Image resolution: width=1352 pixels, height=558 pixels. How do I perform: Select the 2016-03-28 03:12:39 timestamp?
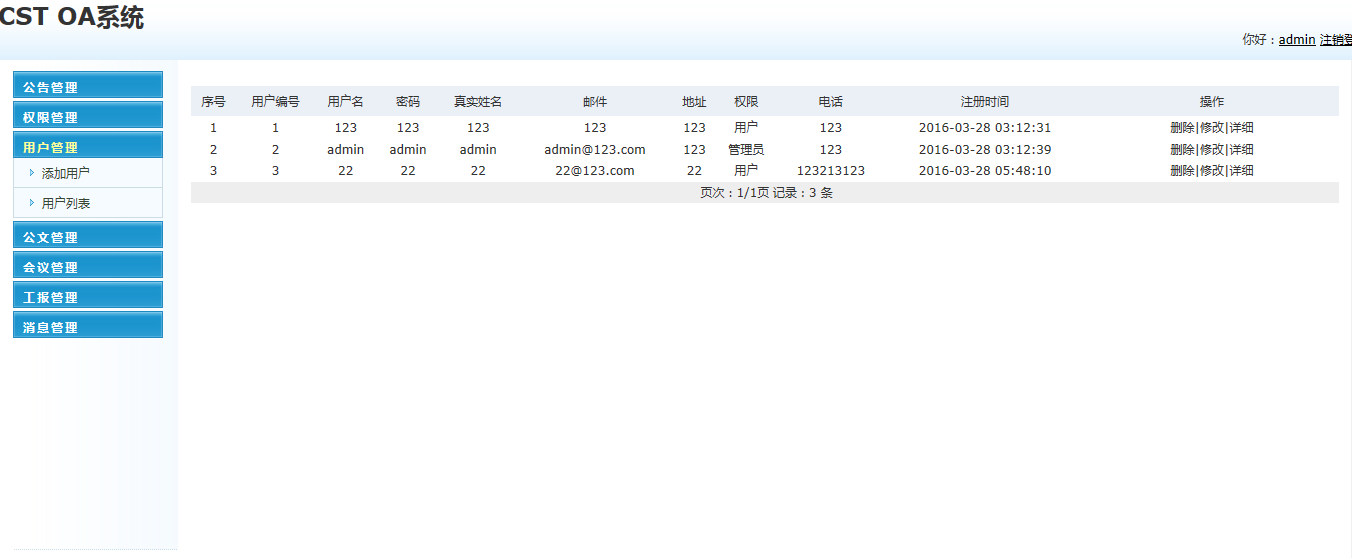pos(985,150)
